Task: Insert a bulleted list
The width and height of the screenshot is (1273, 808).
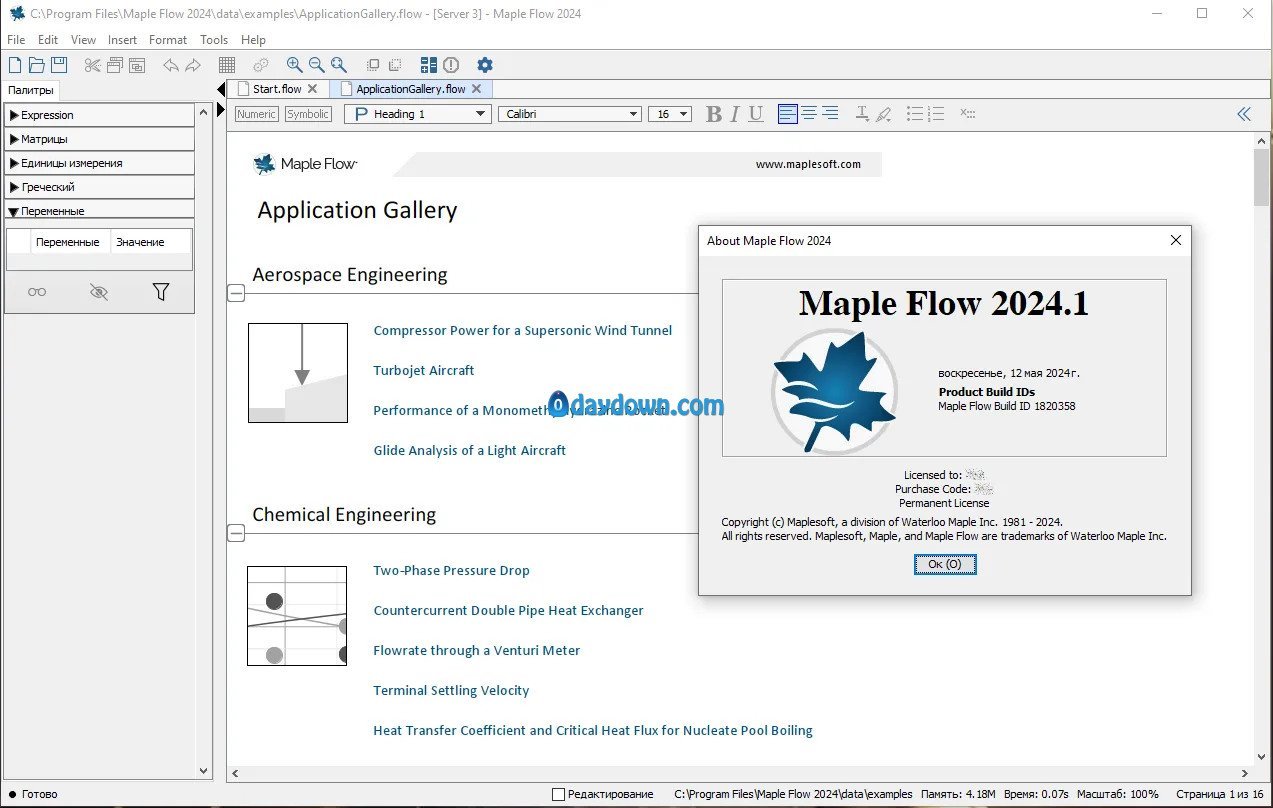Action: (915, 114)
